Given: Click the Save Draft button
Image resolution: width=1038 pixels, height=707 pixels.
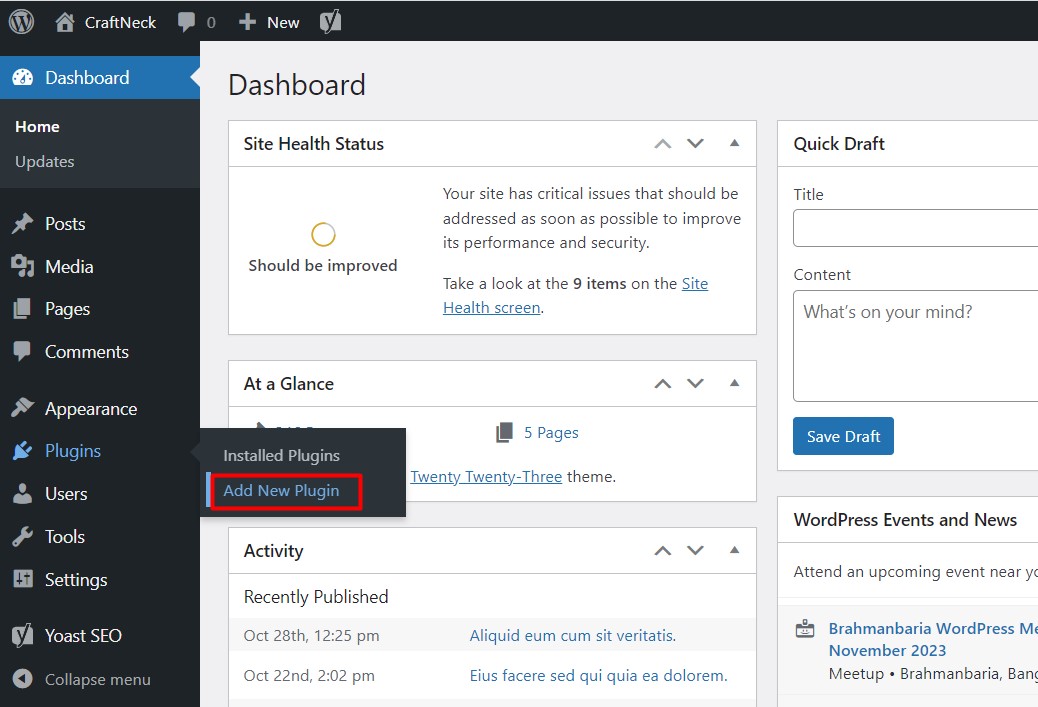Looking at the screenshot, I should (843, 436).
